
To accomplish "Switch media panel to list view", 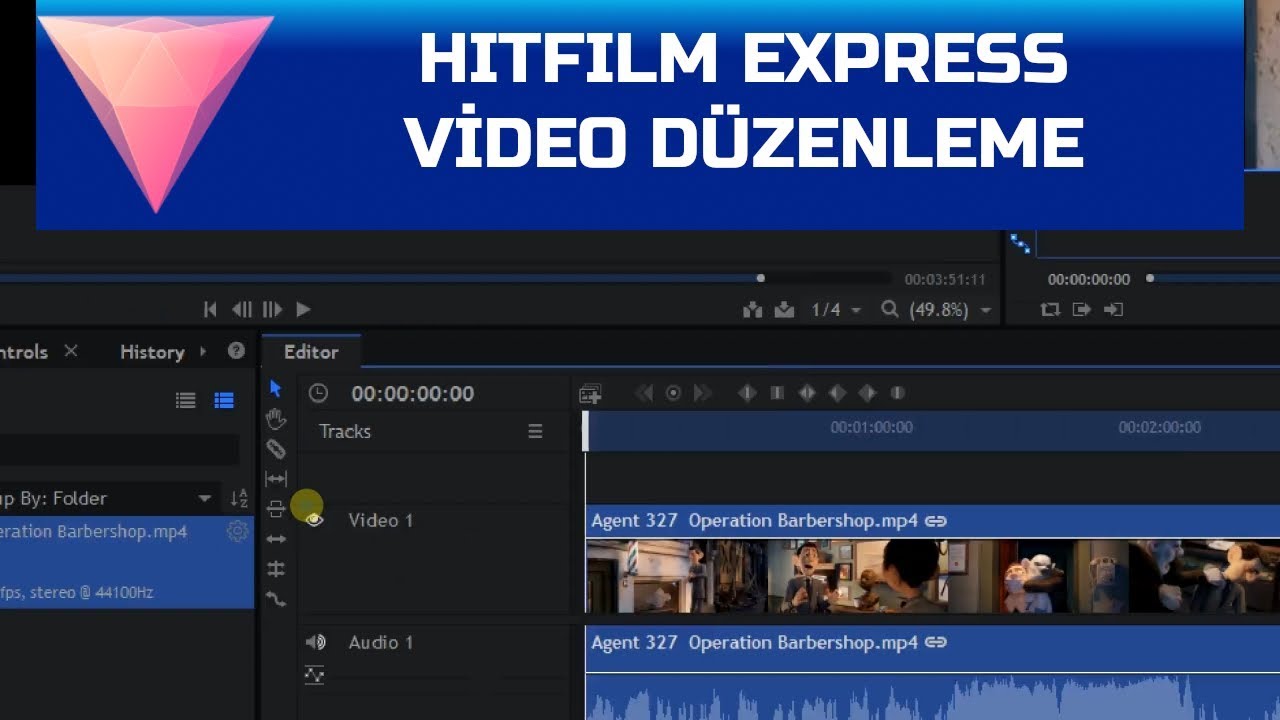I will point(186,400).
